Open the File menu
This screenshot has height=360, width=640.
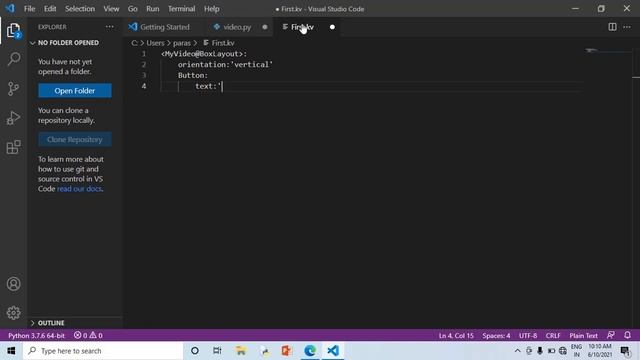(x=29, y=9)
